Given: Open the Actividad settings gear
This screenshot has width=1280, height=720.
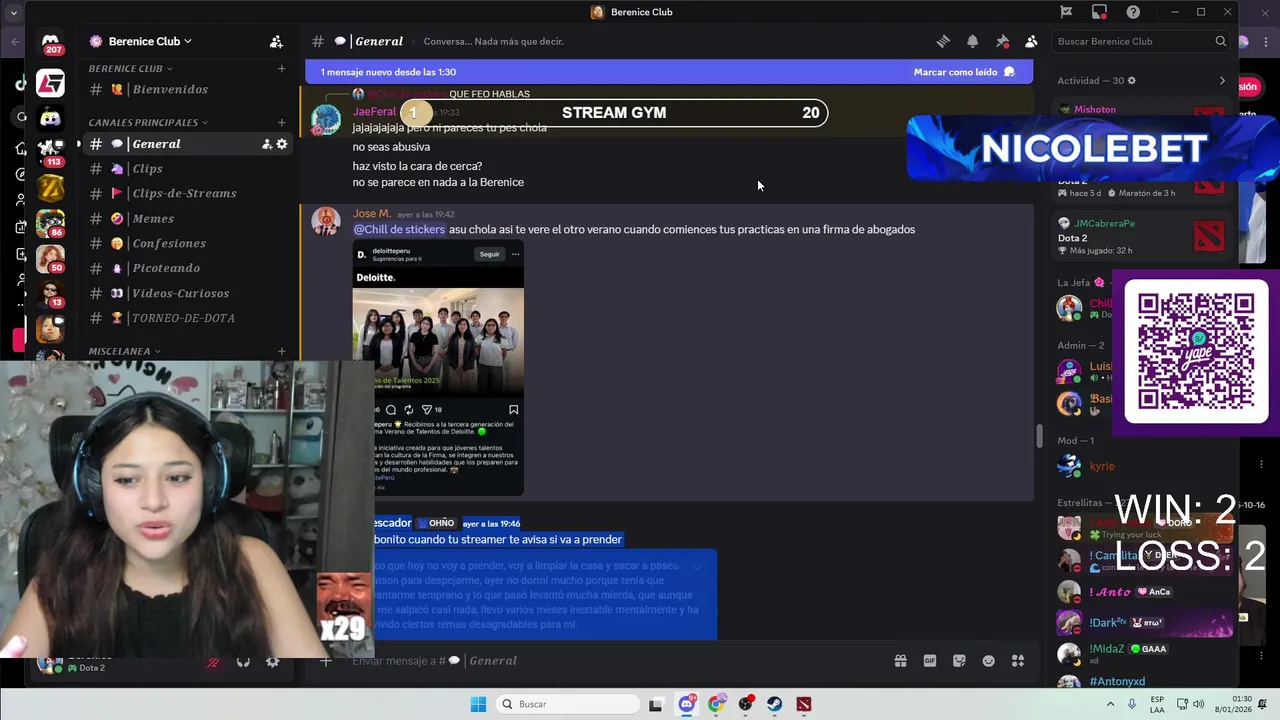Looking at the screenshot, I should [1131, 81].
